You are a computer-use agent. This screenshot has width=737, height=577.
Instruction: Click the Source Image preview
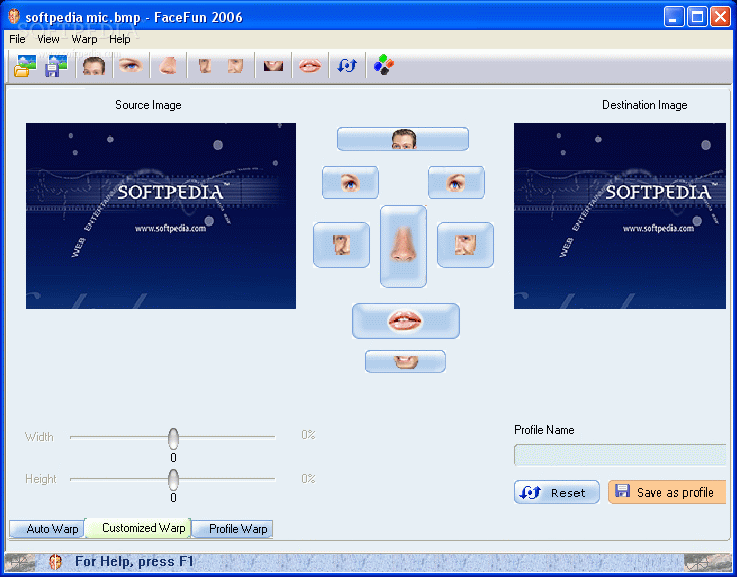161,216
